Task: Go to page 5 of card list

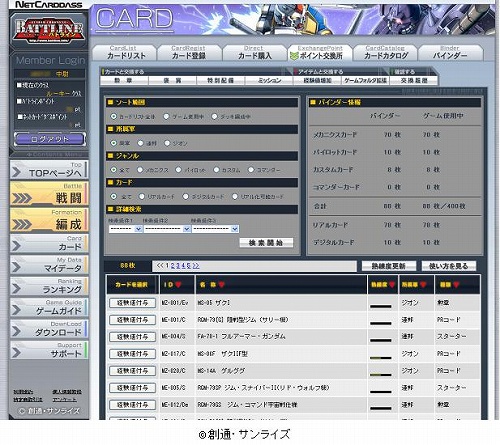Action: pos(189,266)
